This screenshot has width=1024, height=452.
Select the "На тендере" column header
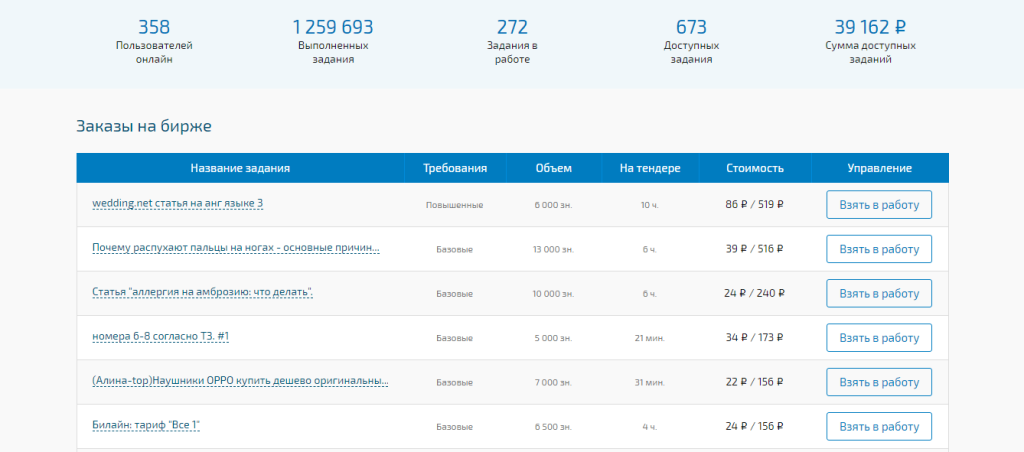(x=650, y=168)
